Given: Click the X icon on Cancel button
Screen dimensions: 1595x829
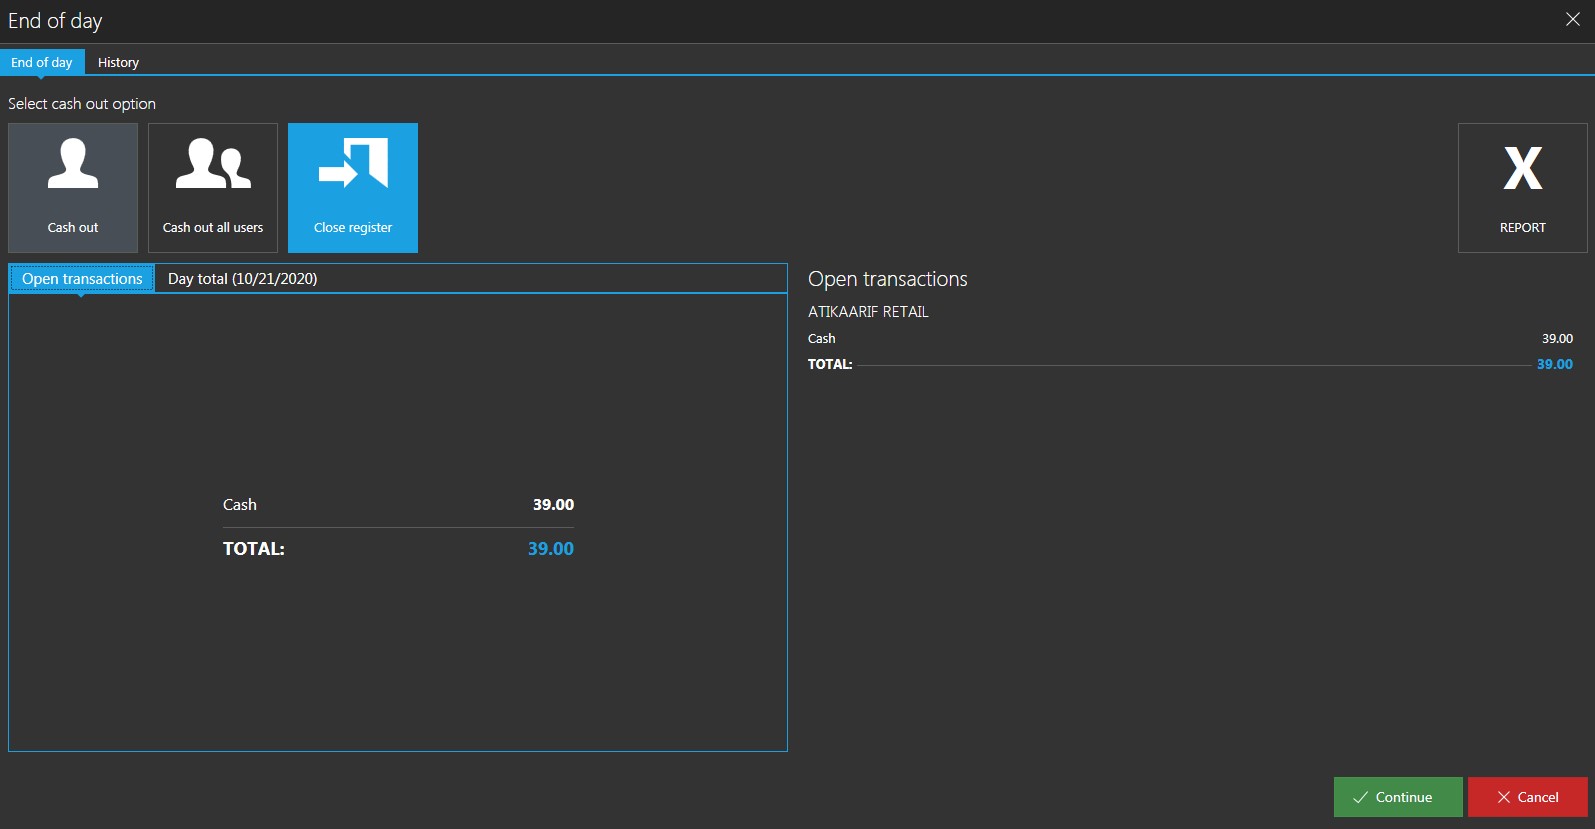Looking at the screenshot, I should 1503,797.
